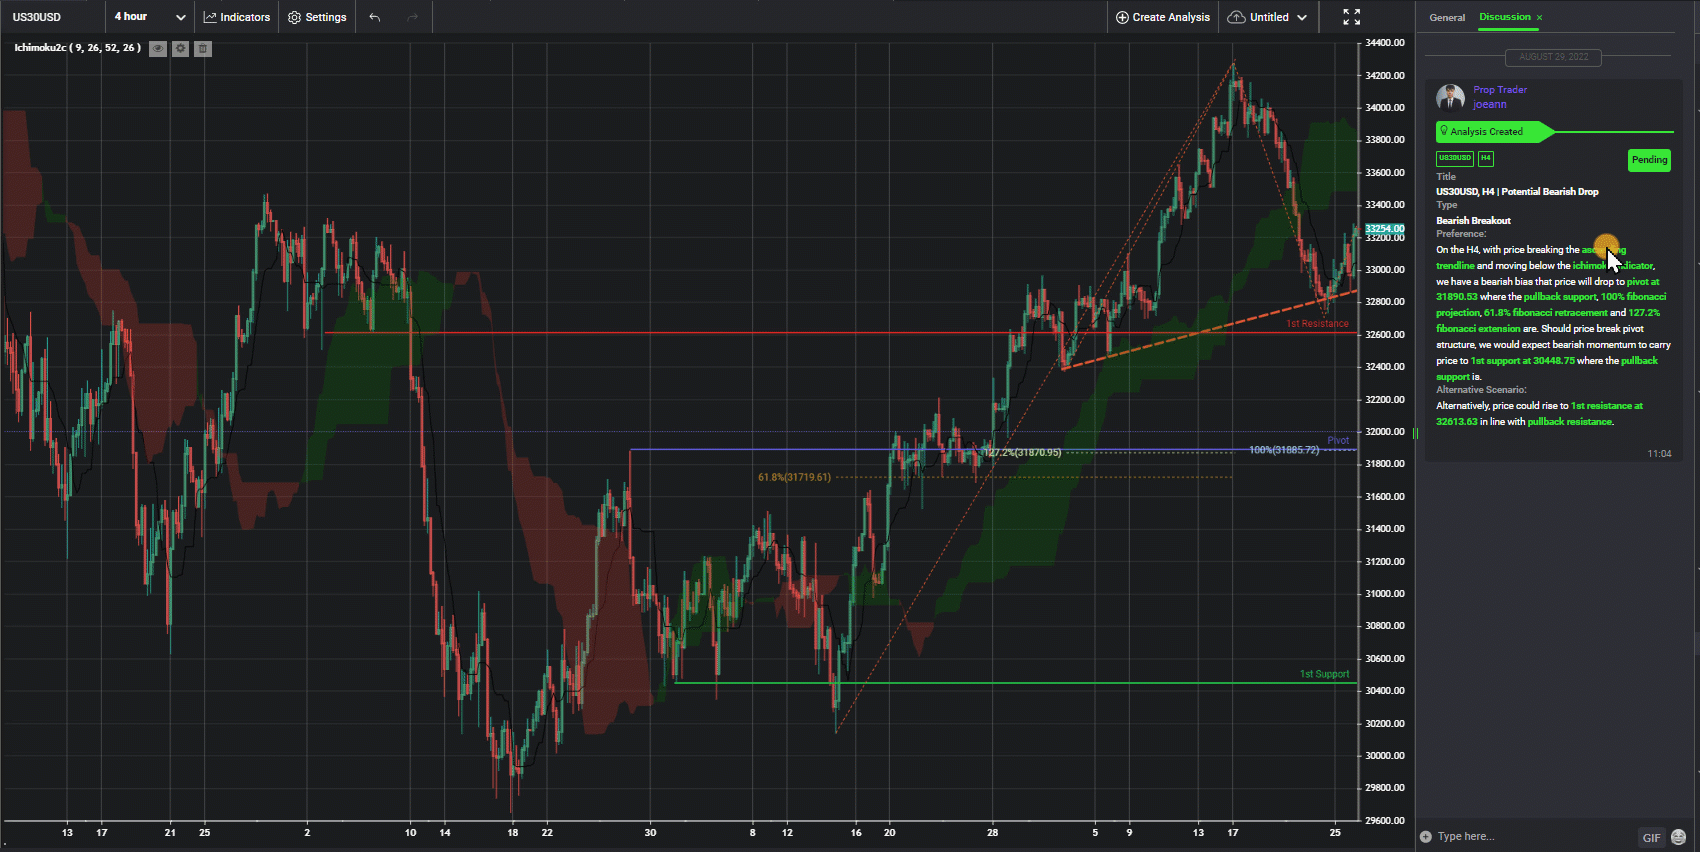Click the 34400.00 price axis label
Image resolution: width=1700 pixels, height=852 pixels.
point(1385,43)
